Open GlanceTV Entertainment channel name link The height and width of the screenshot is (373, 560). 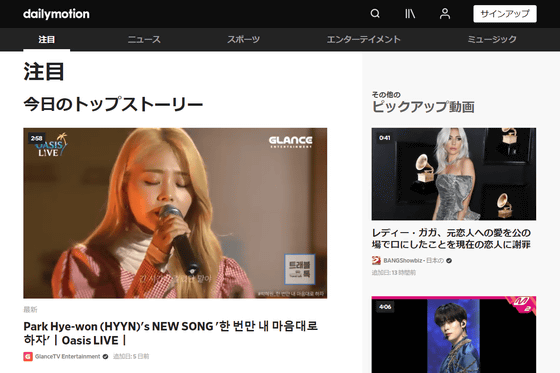point(68,357)
